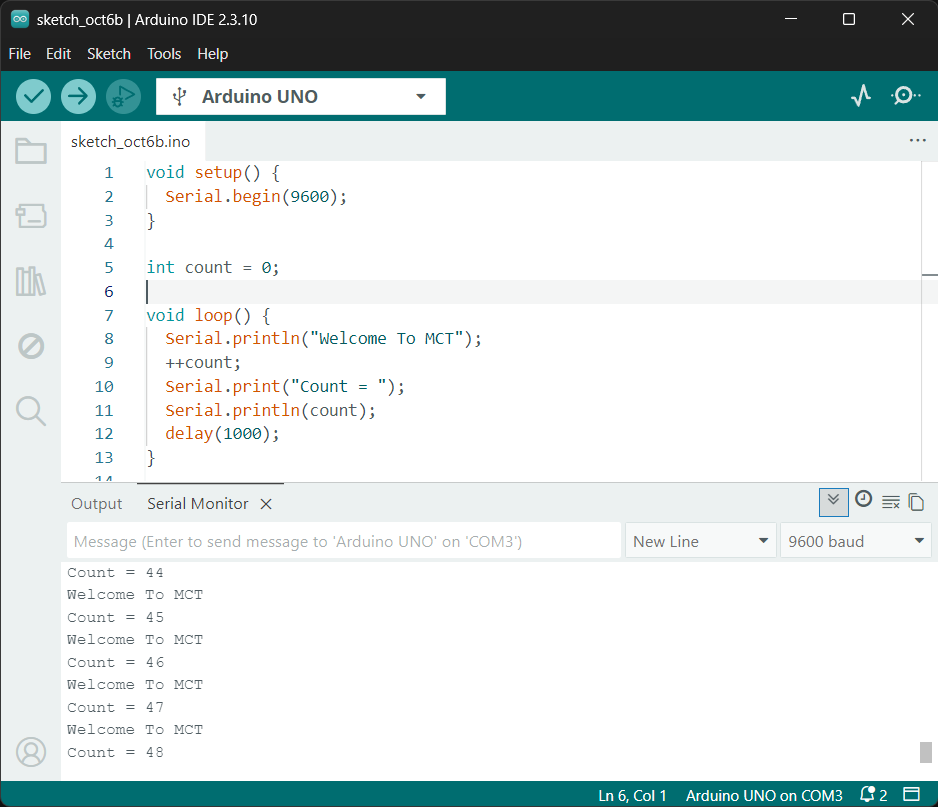Viewport: 938px width, 807px height.
Task: Click 'Count = 45' in serial output
Action: (x=115, y=617)
